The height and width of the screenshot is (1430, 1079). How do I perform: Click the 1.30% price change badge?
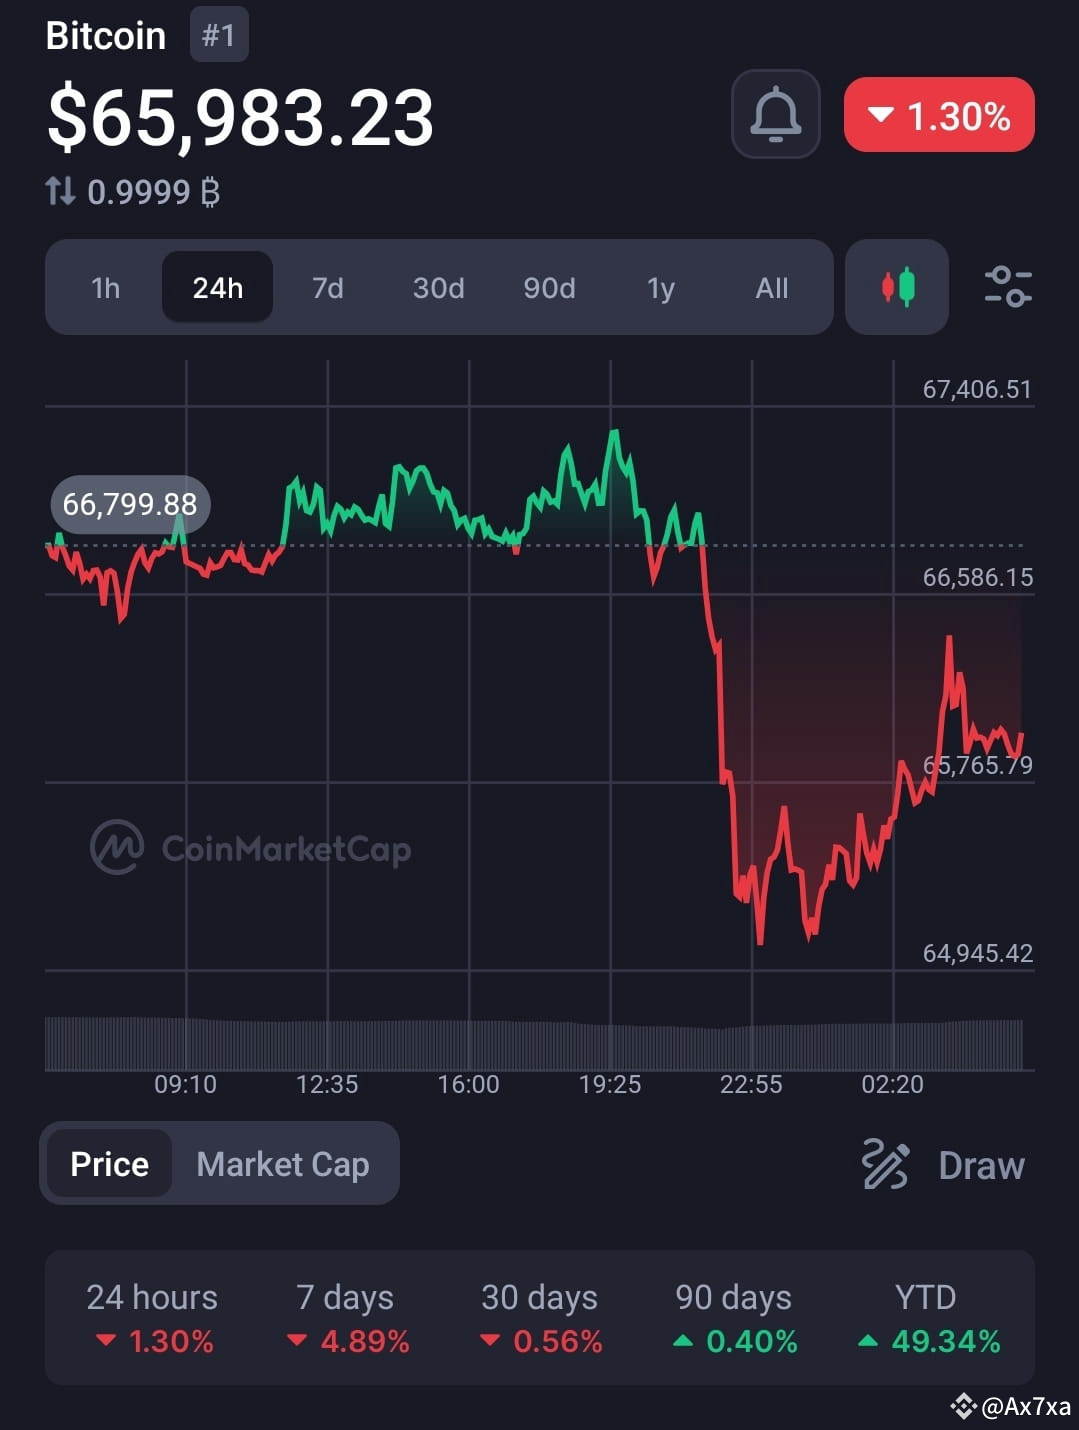[x=938, y=116]
